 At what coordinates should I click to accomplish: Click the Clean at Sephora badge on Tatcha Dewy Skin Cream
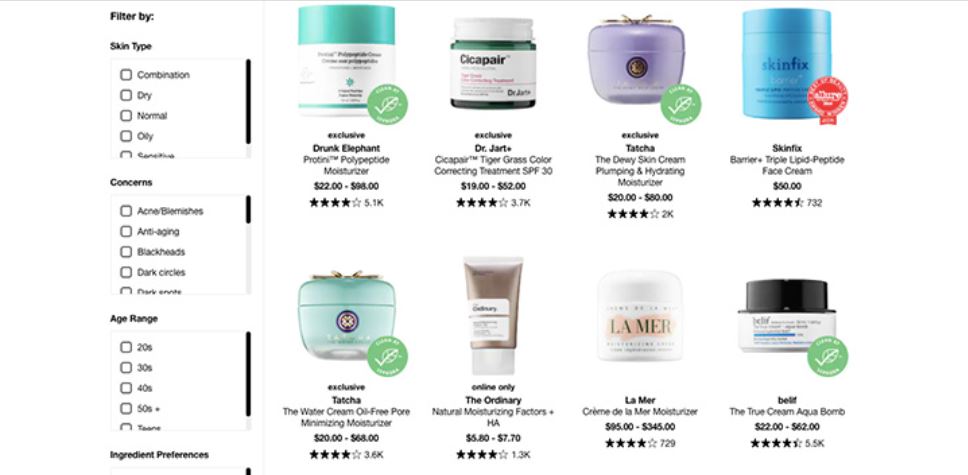point(681,104)
